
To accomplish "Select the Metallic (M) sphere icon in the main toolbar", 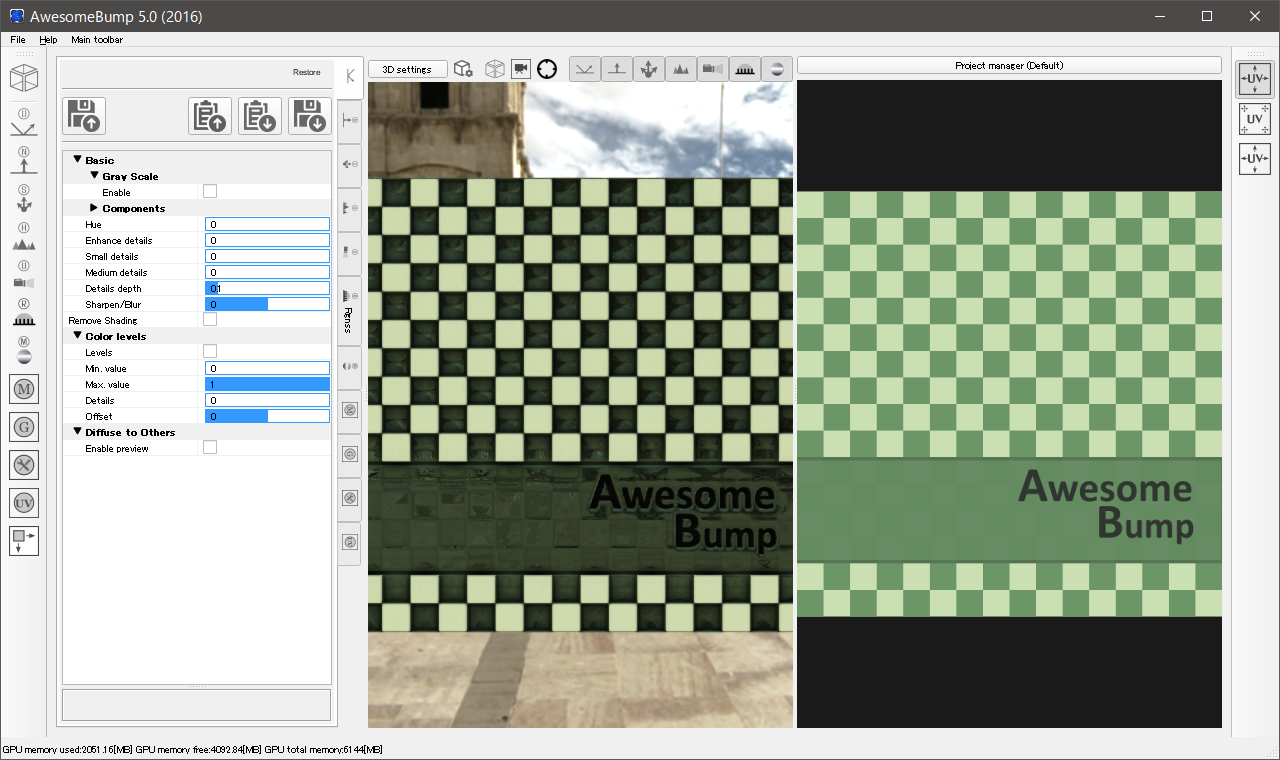I will [x=24, y=351].
